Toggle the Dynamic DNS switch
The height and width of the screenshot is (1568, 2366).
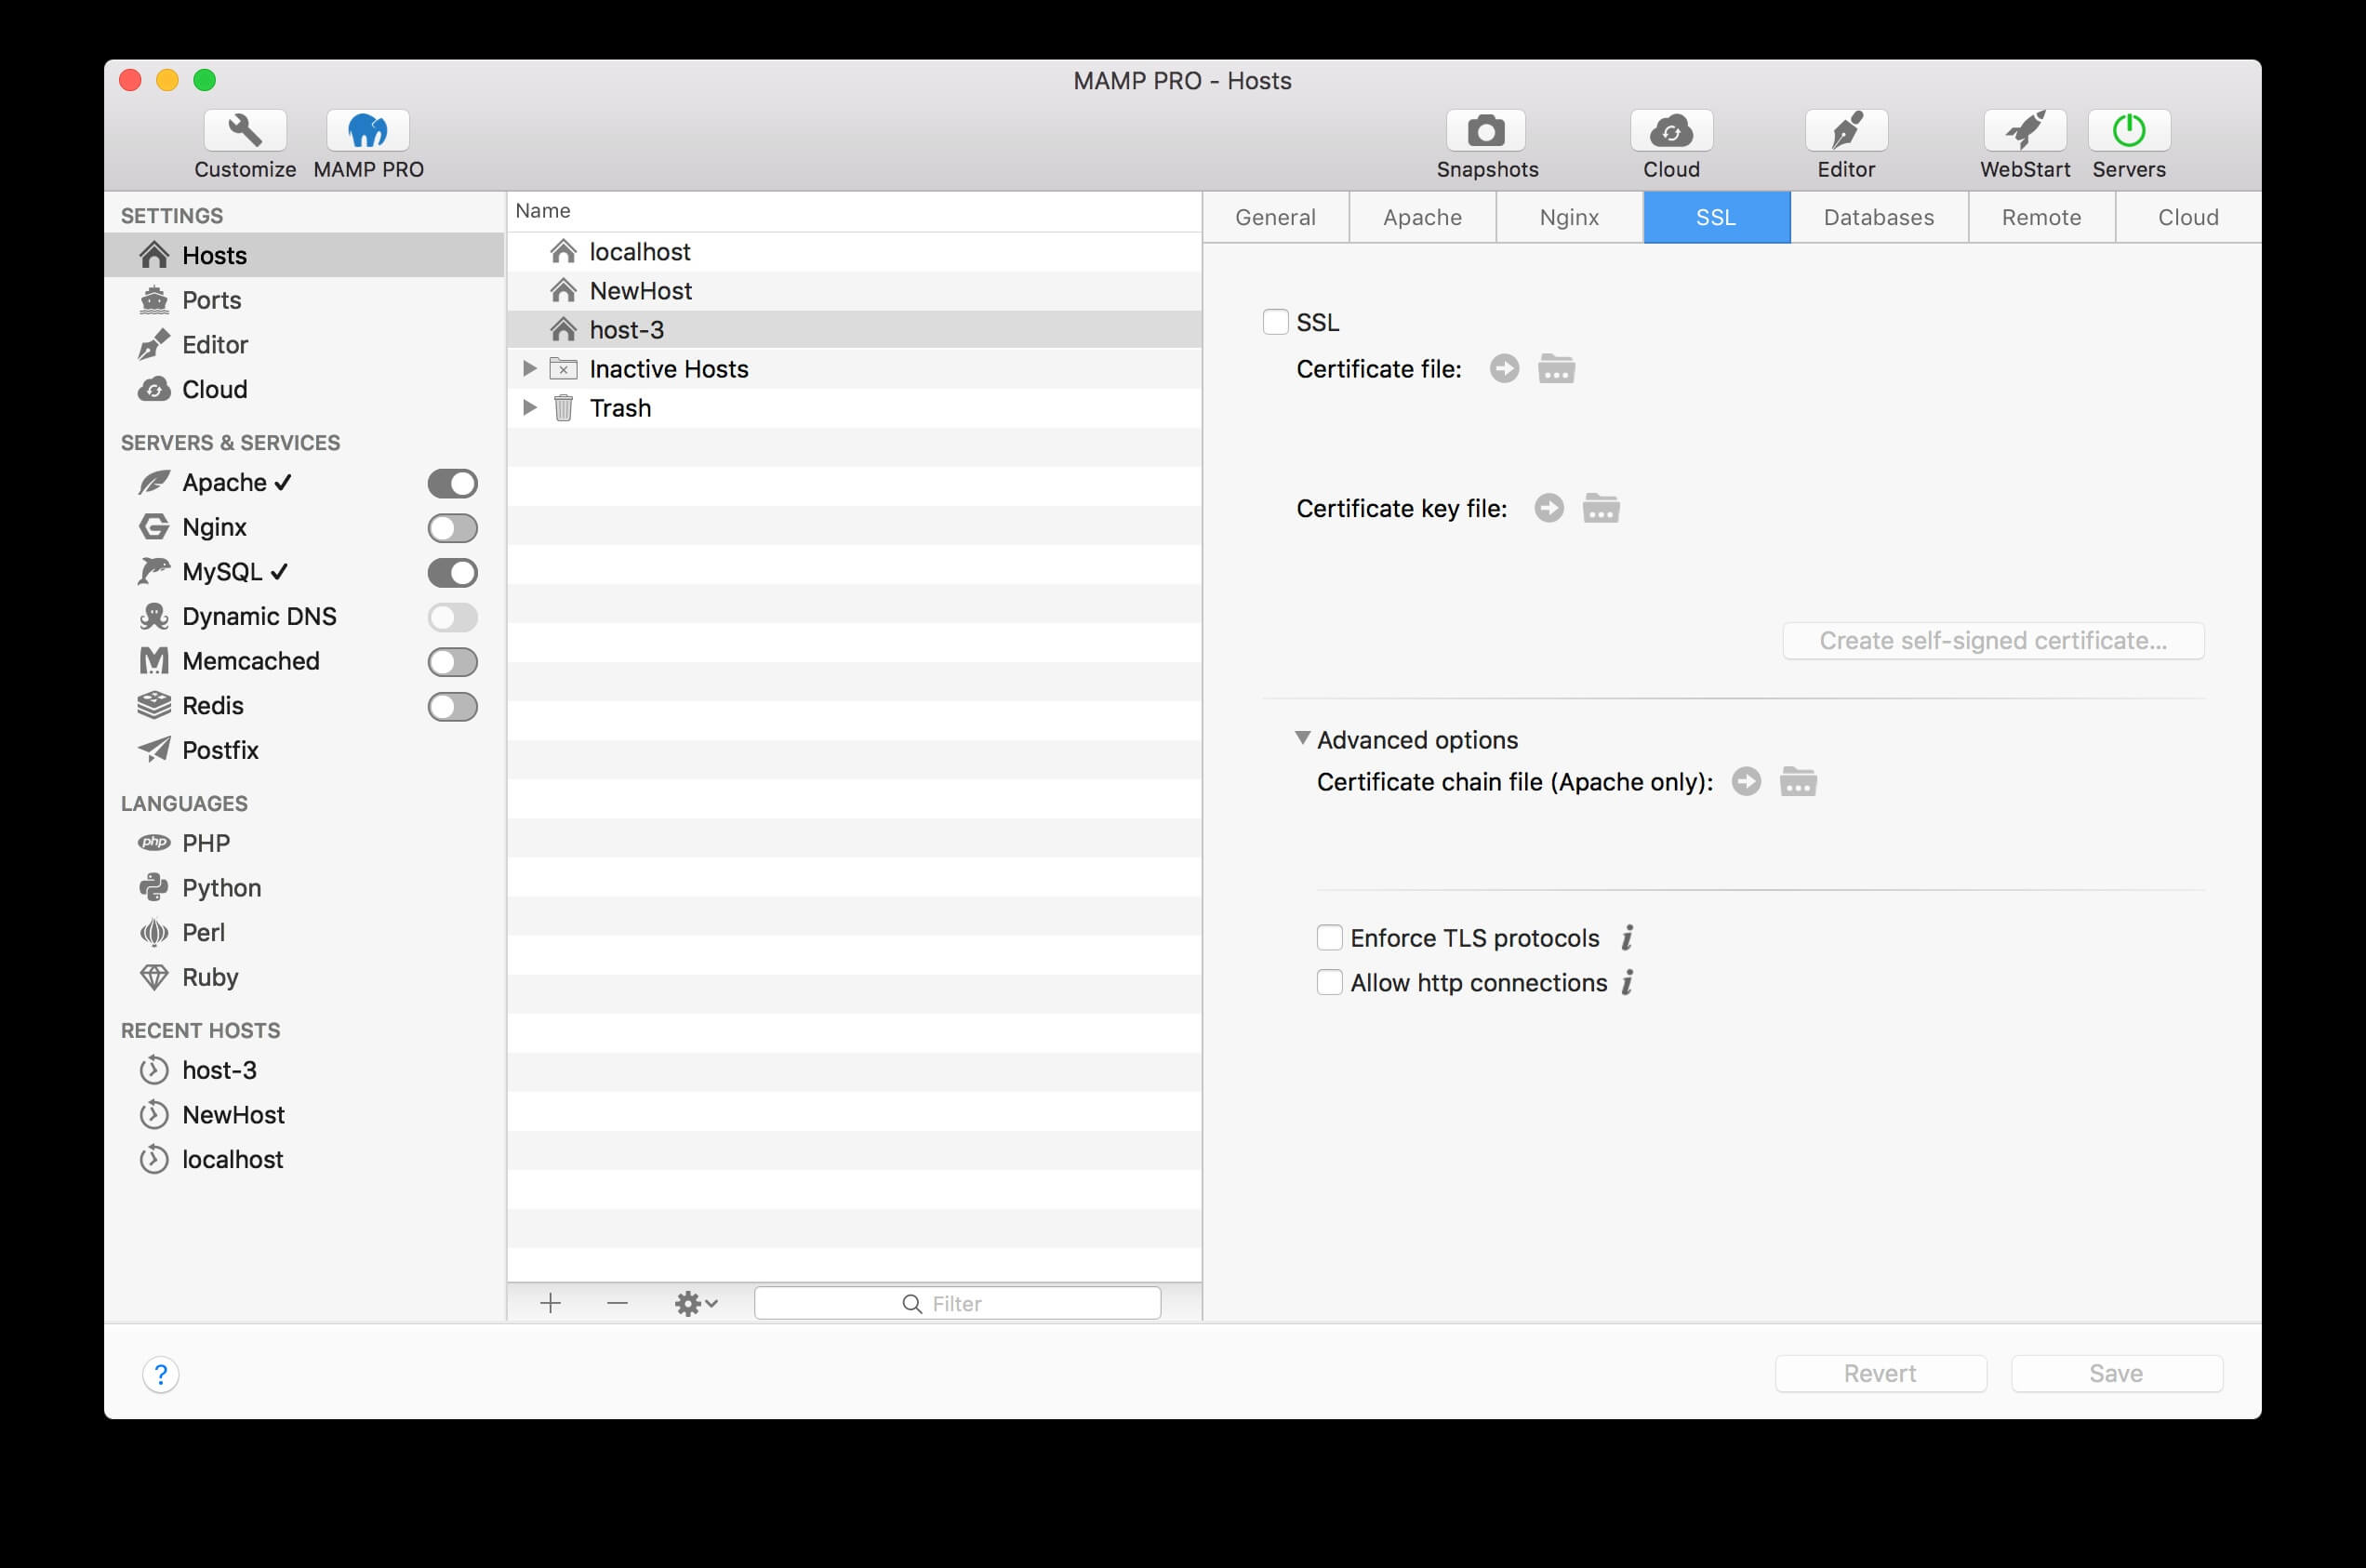click(x=453, y=617)
